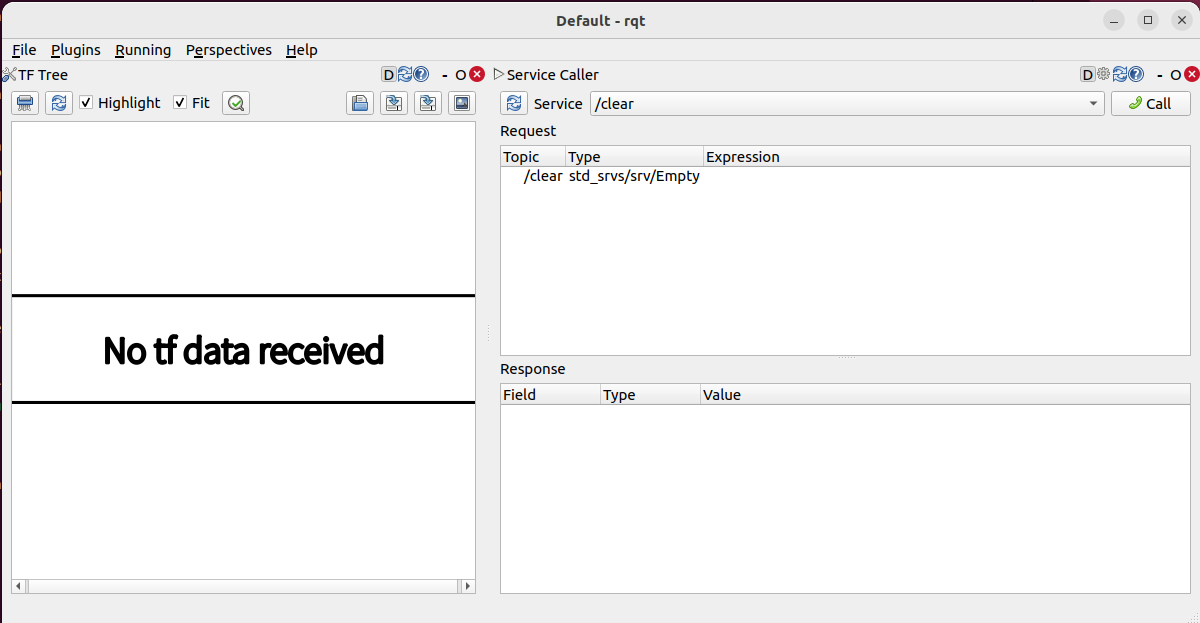Click TF Tree scrollbar right arrow

point(467,586)
